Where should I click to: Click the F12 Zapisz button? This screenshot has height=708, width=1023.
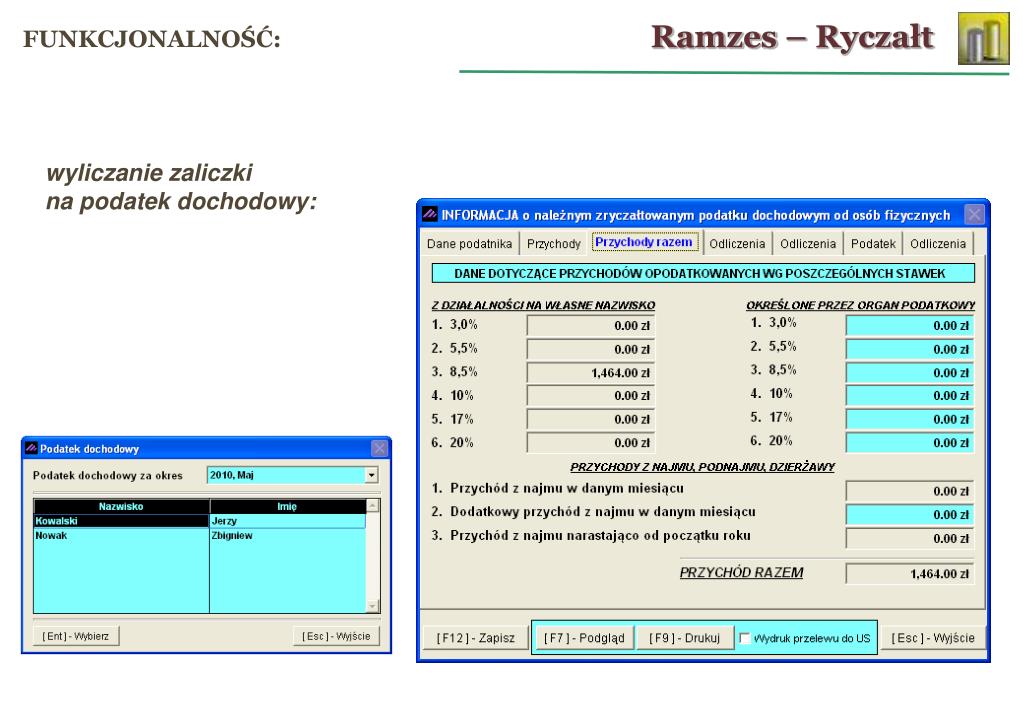(x=476, y=638)
